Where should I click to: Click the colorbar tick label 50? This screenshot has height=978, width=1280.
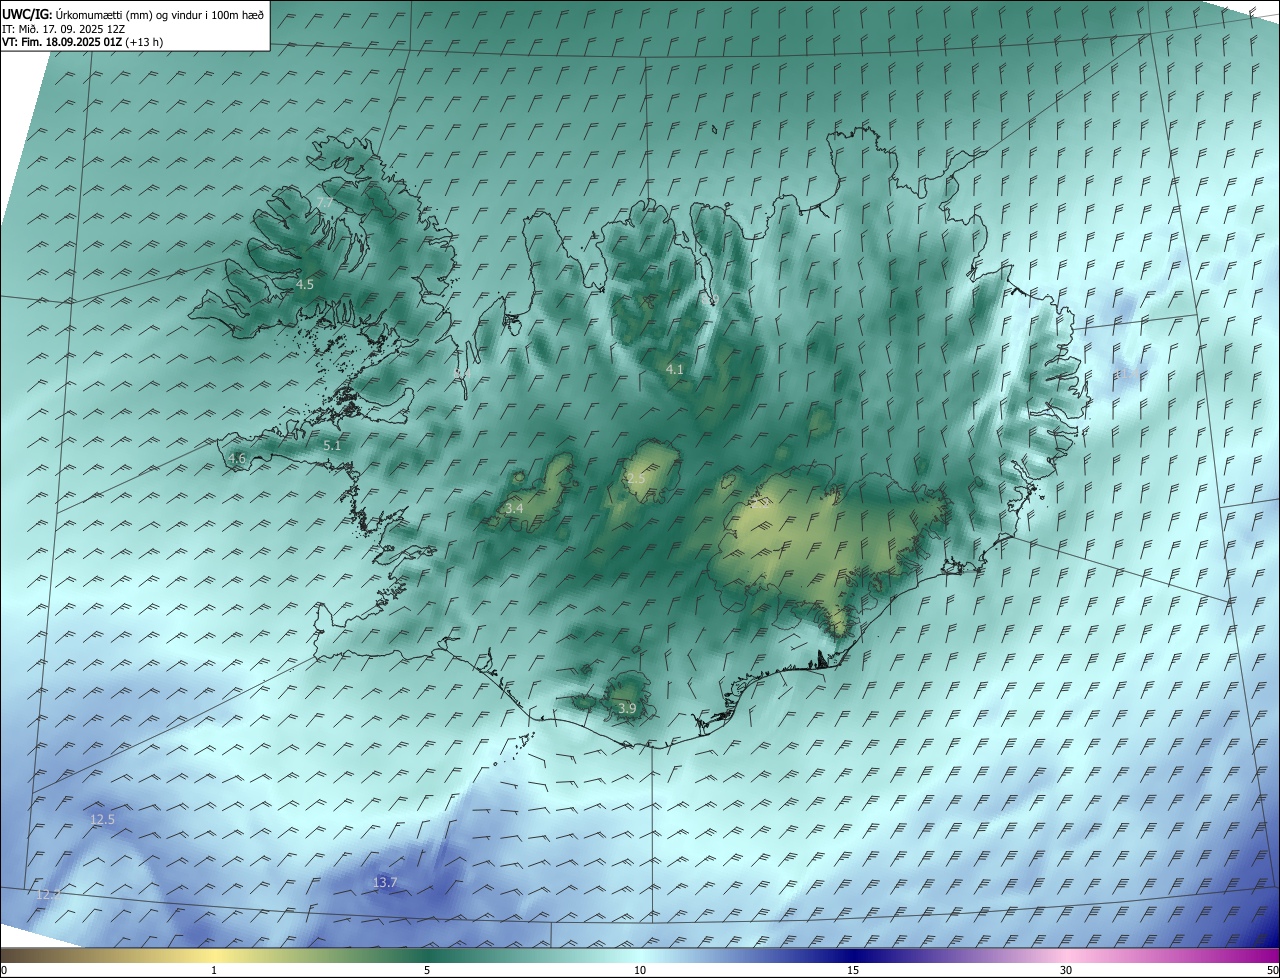[x=1271, y=971]
